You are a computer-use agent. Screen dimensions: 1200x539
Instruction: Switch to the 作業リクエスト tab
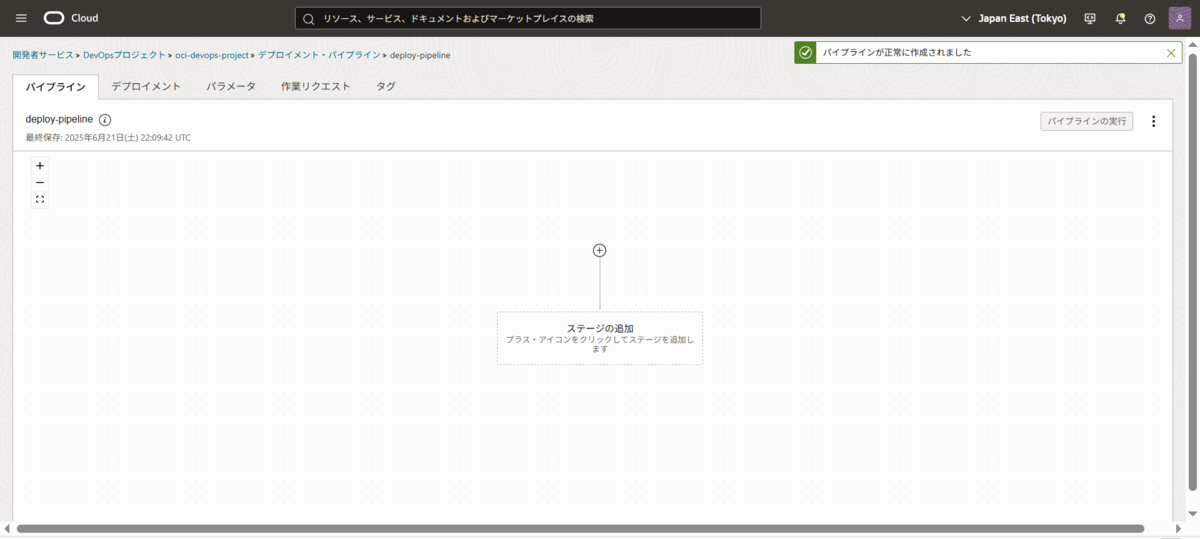(316, 86)
